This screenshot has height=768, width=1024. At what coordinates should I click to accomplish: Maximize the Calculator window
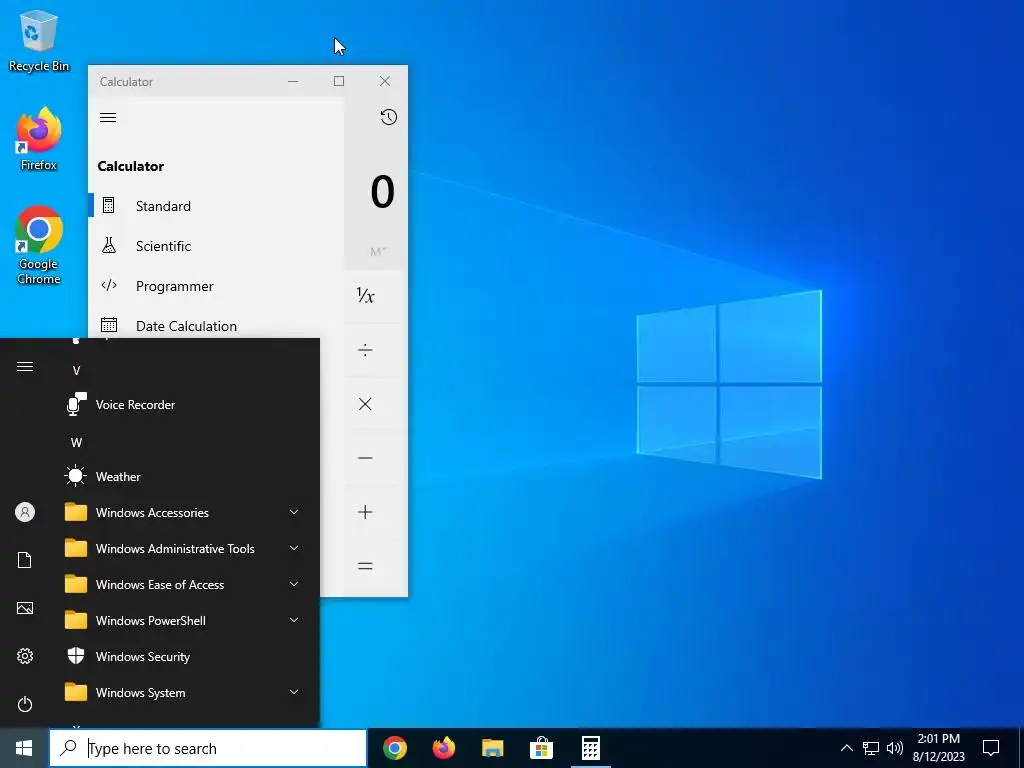[x=339, y=81]
